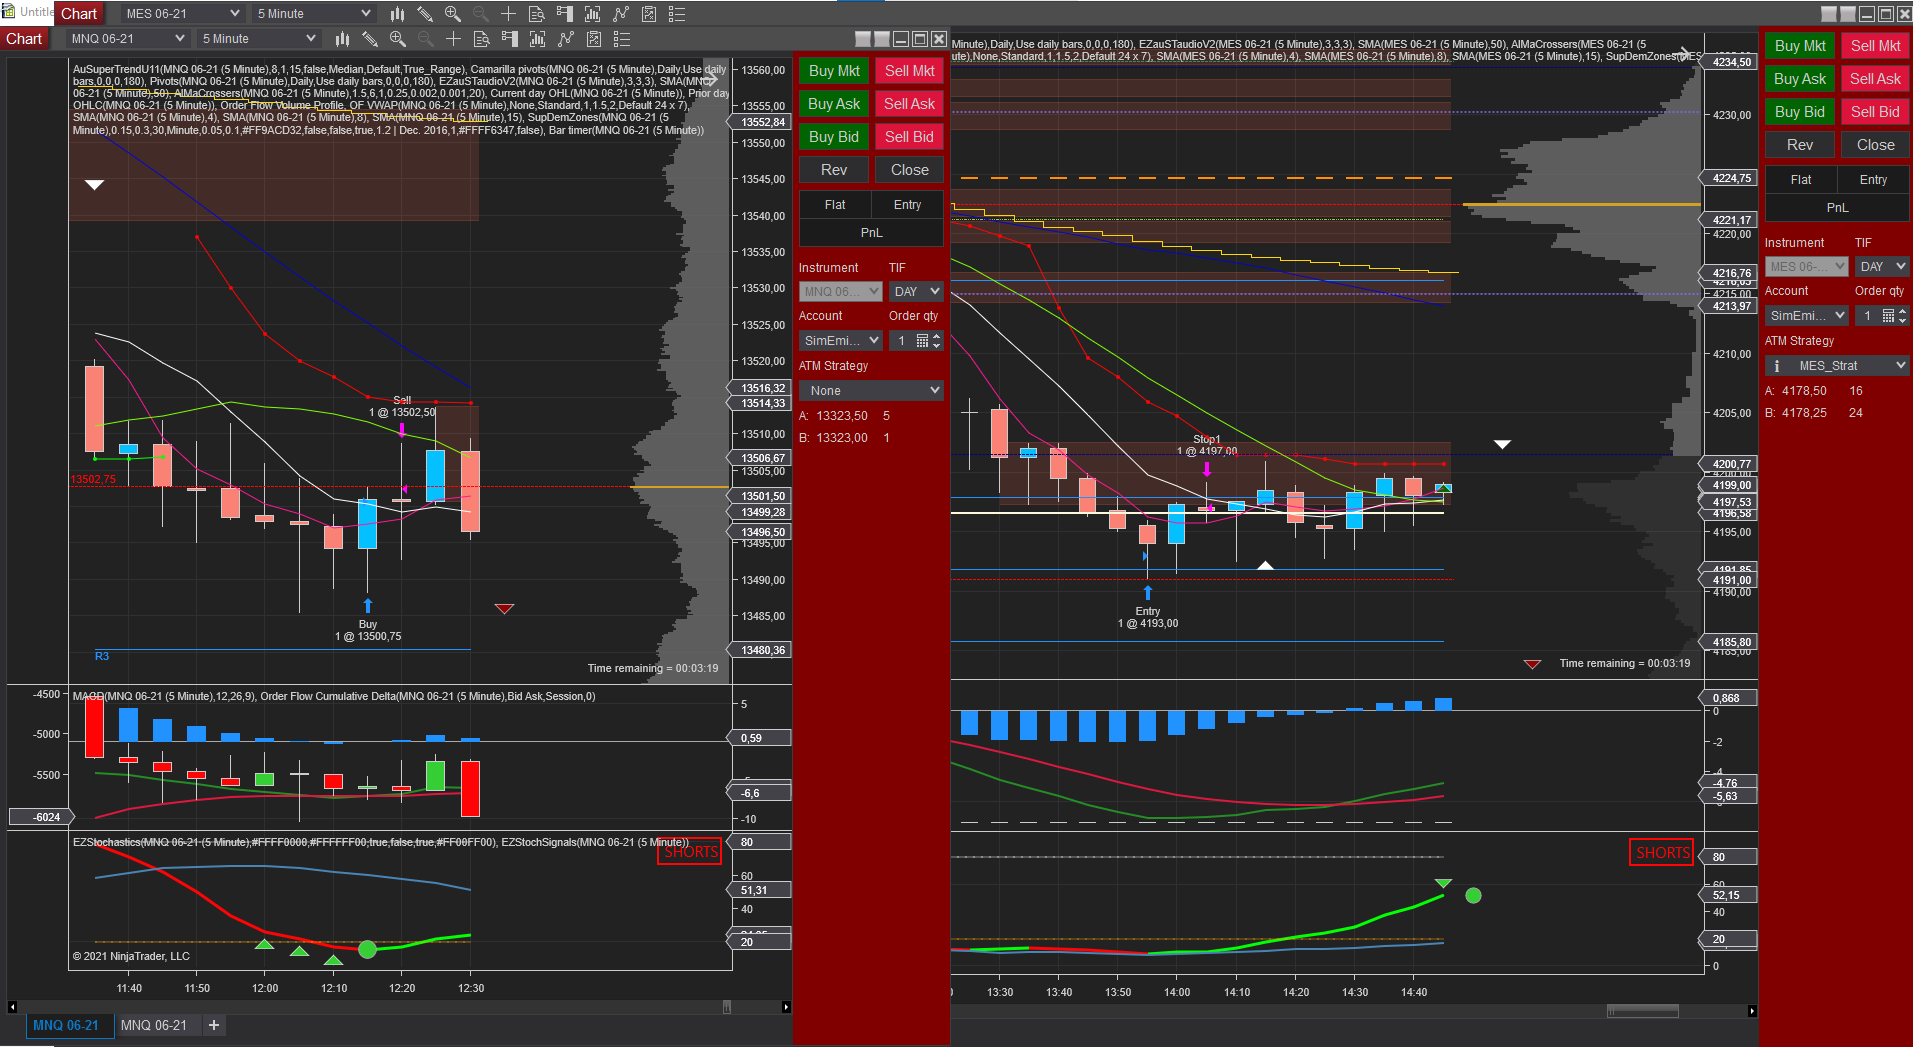
Task: Click the Flat cell in MNQ Chart Trader
Action: [x=835, y=205]
